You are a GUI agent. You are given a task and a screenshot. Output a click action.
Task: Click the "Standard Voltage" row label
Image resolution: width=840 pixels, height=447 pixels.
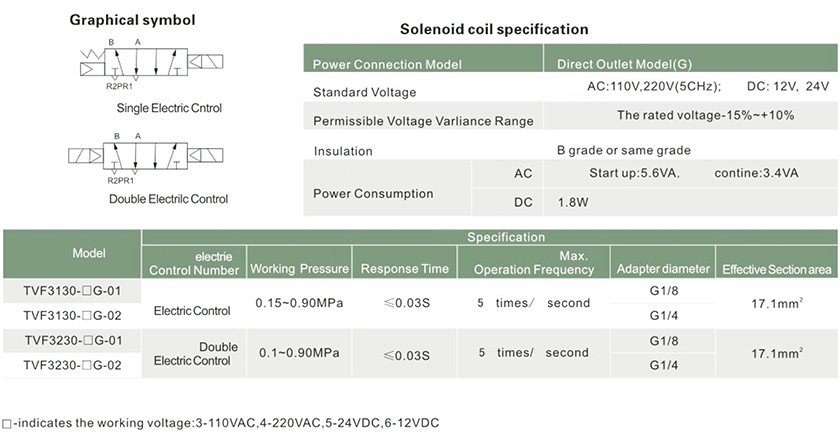[364, 93]
